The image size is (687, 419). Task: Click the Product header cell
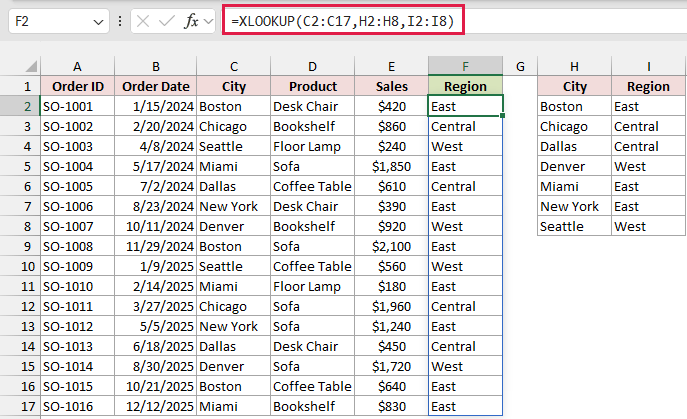[312, 86]
